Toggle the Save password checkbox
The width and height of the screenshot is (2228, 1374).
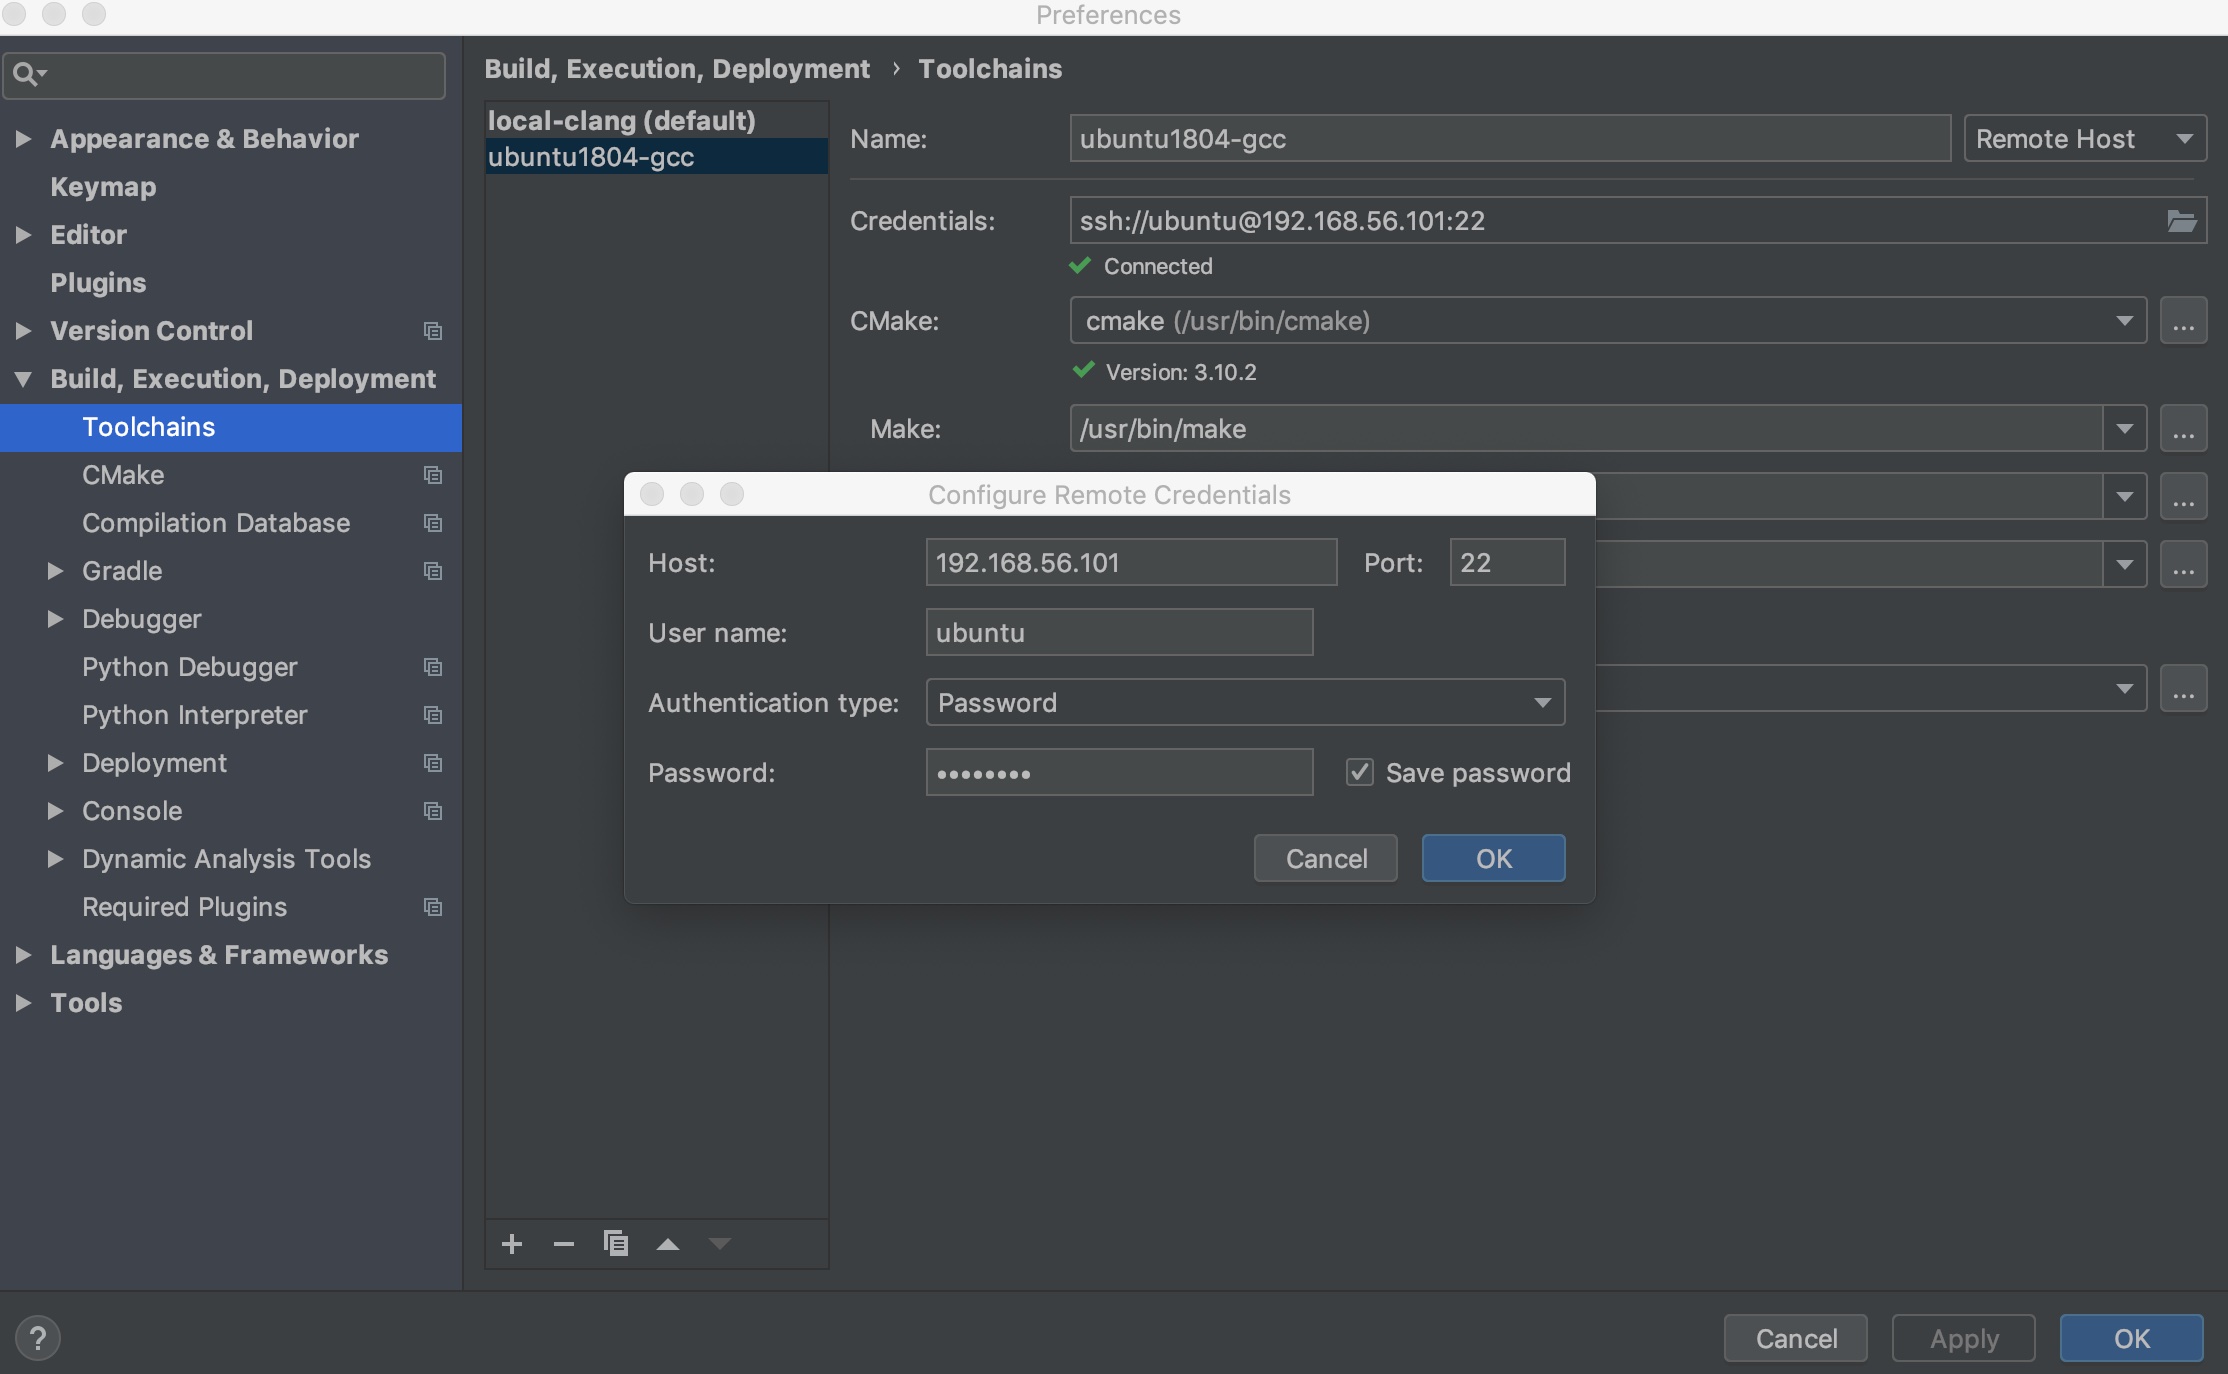tap(1359, 772)
